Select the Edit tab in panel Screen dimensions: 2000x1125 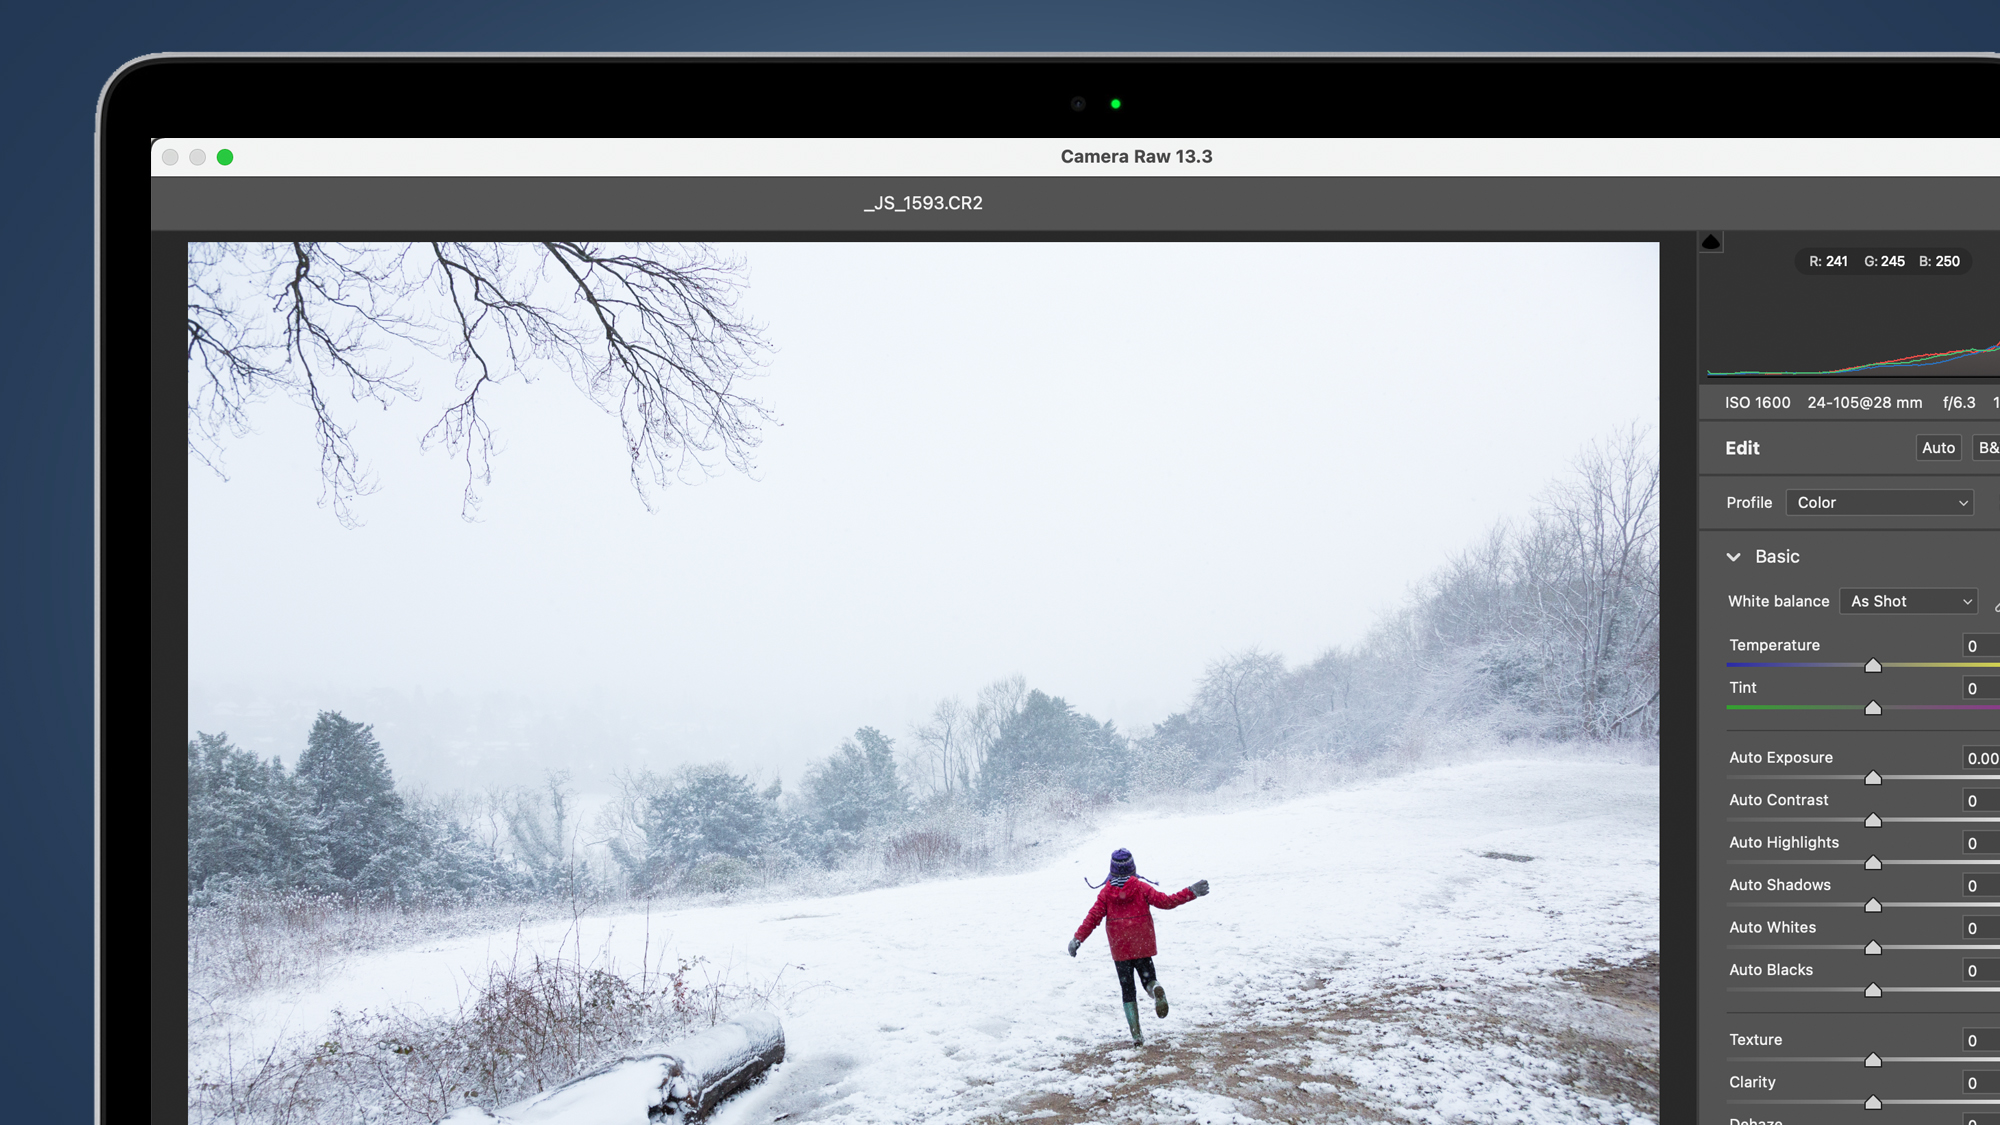pos(1742,448)
